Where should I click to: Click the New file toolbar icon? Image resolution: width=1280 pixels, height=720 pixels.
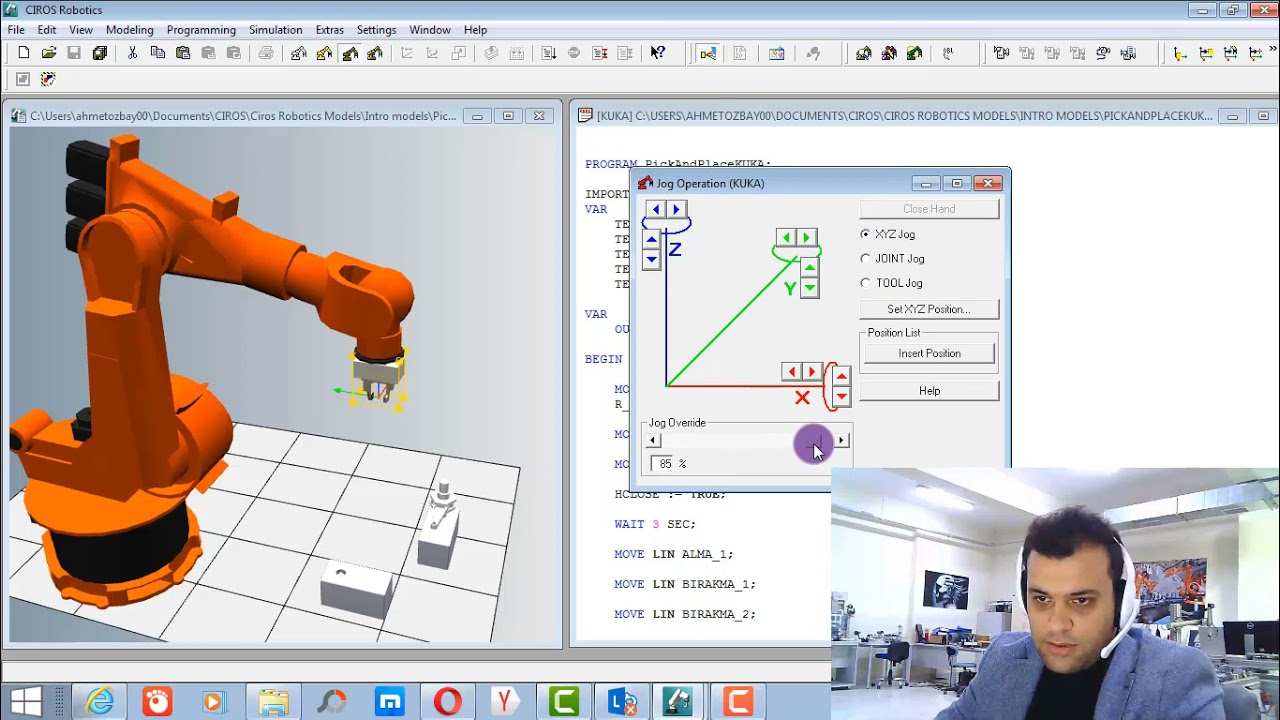click(23, 53)
